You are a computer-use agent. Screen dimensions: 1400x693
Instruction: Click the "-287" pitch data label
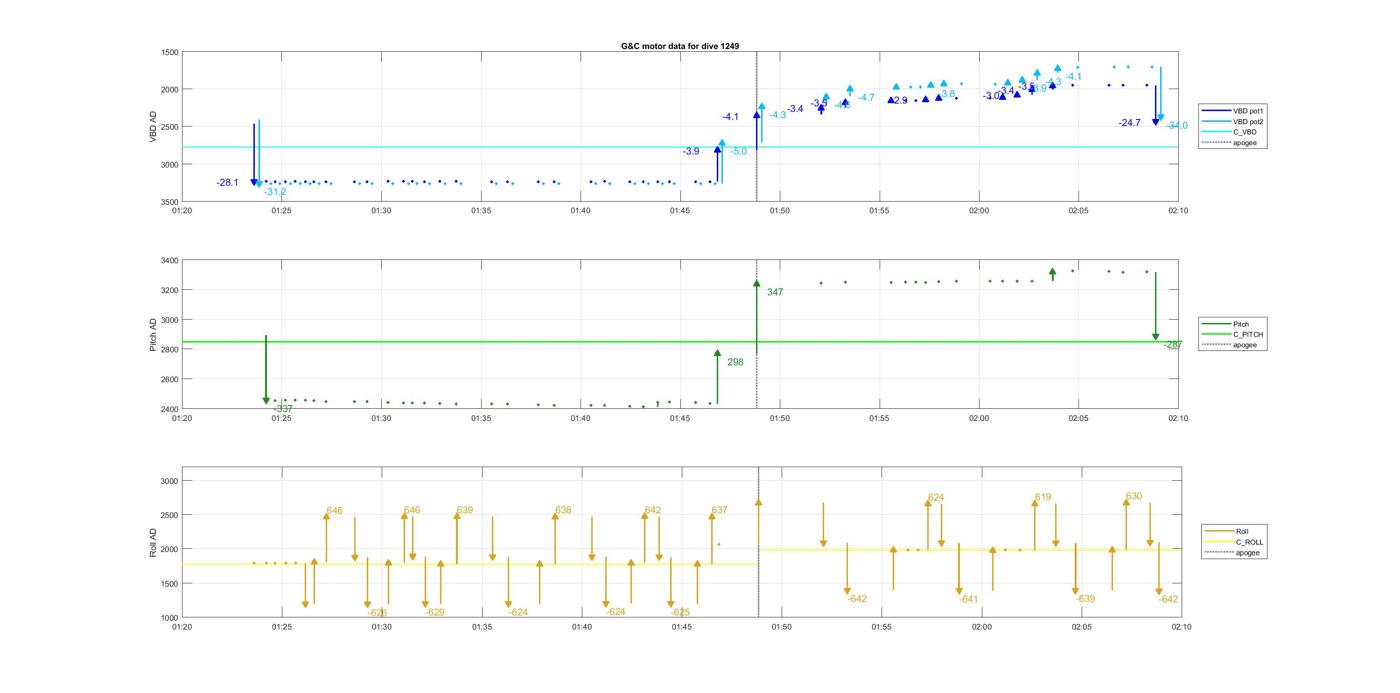click(x=1173, y=345)
